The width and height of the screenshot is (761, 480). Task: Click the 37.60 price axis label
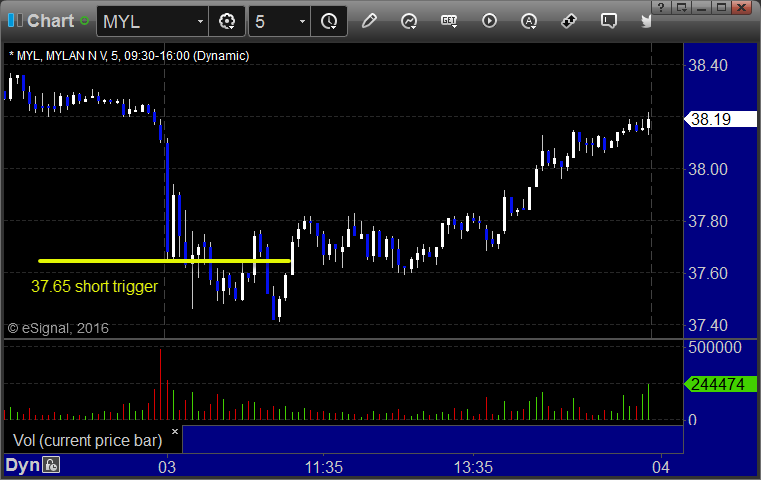coord(708,273)
